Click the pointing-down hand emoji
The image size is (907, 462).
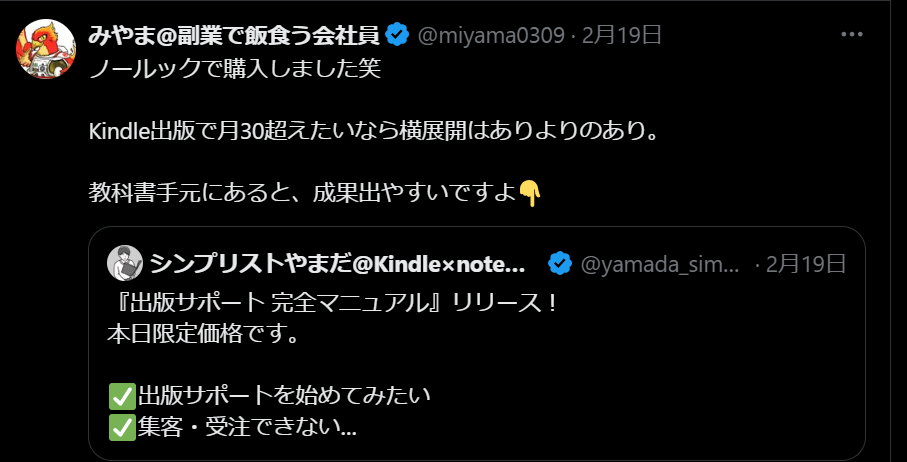pos(530,193)
